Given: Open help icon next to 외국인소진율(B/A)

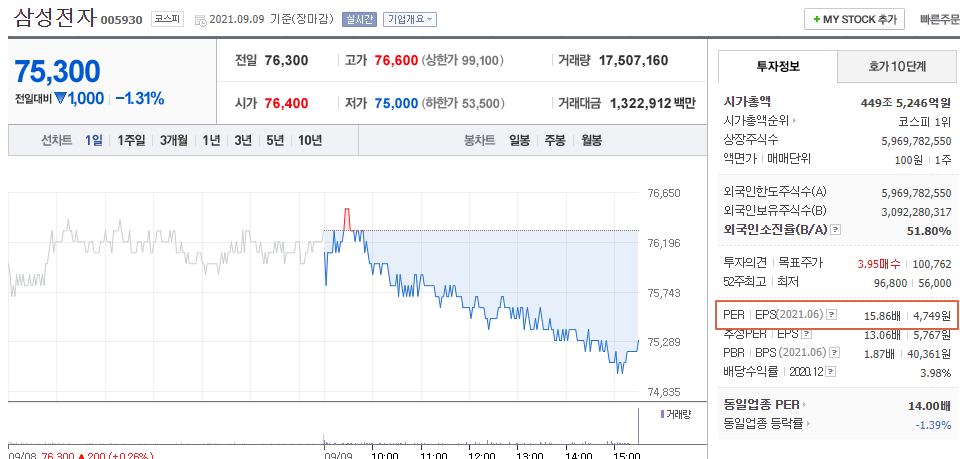Looking at the screenshot, I should point(836,230).
